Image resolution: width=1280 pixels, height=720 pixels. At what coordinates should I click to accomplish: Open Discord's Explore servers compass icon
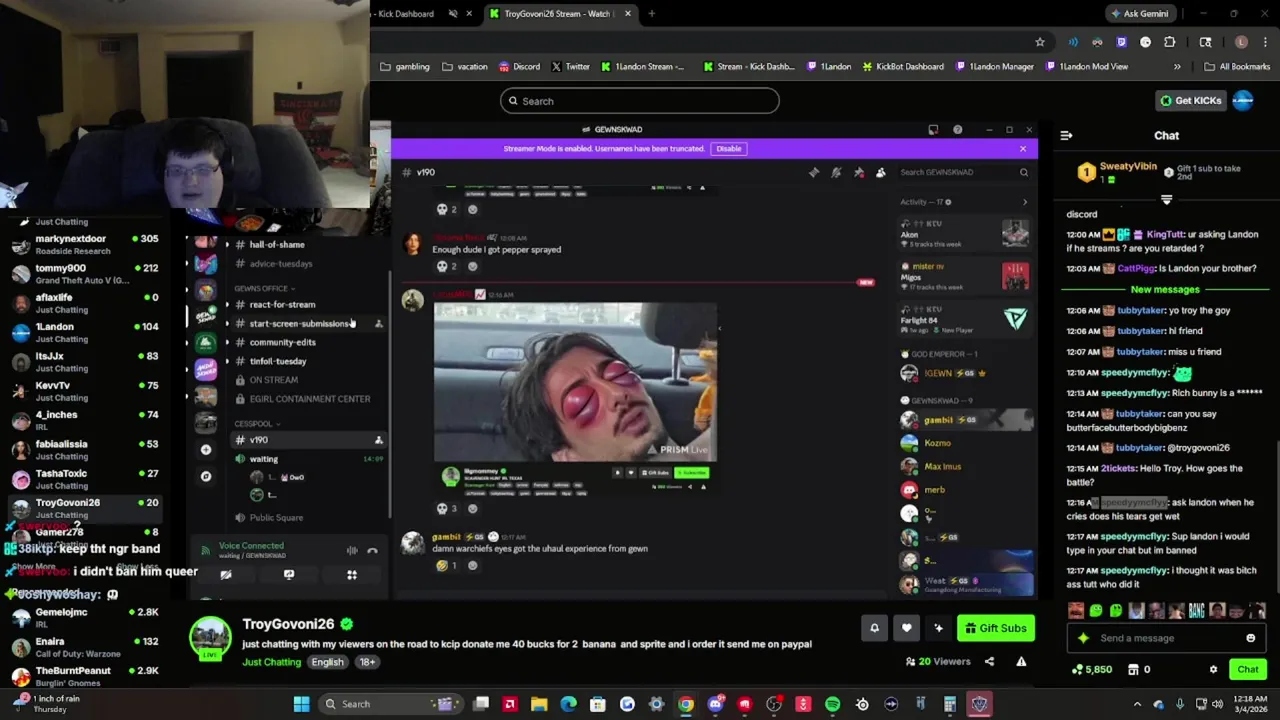point(206,476)
